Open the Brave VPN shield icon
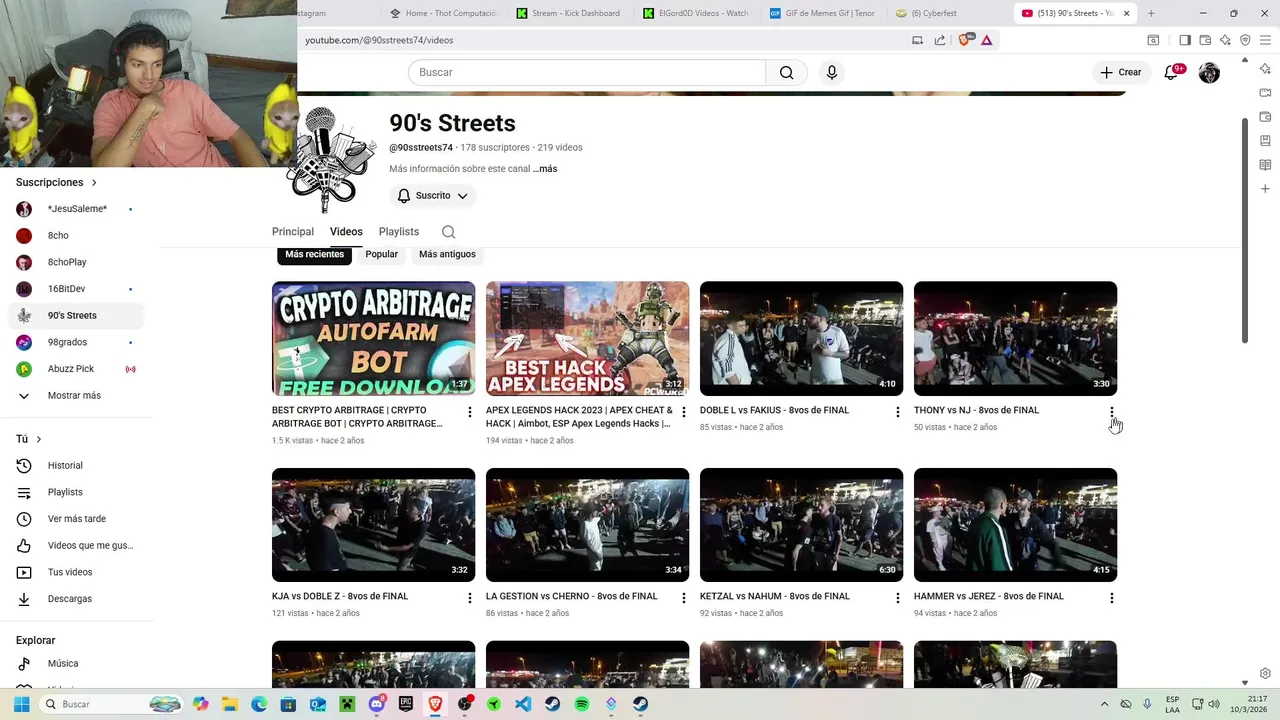The width and height of the screenshot is (1280, 720). [1245, 40]
